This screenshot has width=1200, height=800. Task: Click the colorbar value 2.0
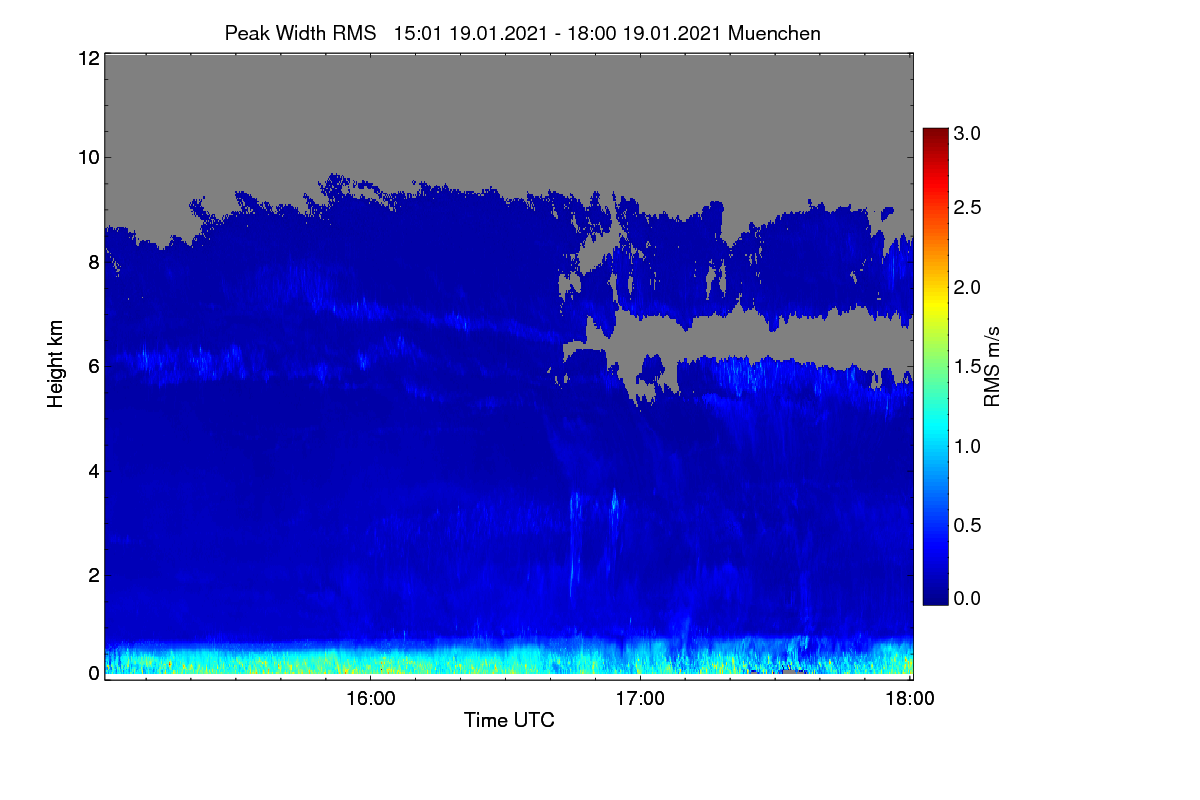(x=967, y=287)
